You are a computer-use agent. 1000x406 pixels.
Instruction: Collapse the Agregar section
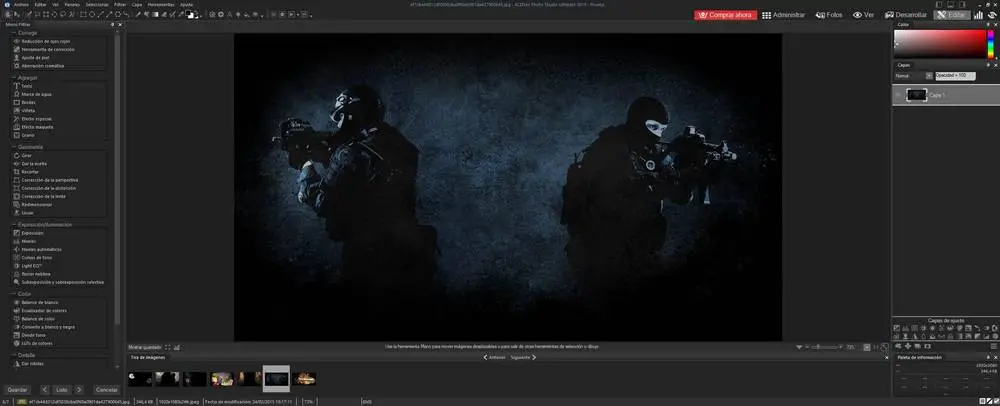[13, 77]
